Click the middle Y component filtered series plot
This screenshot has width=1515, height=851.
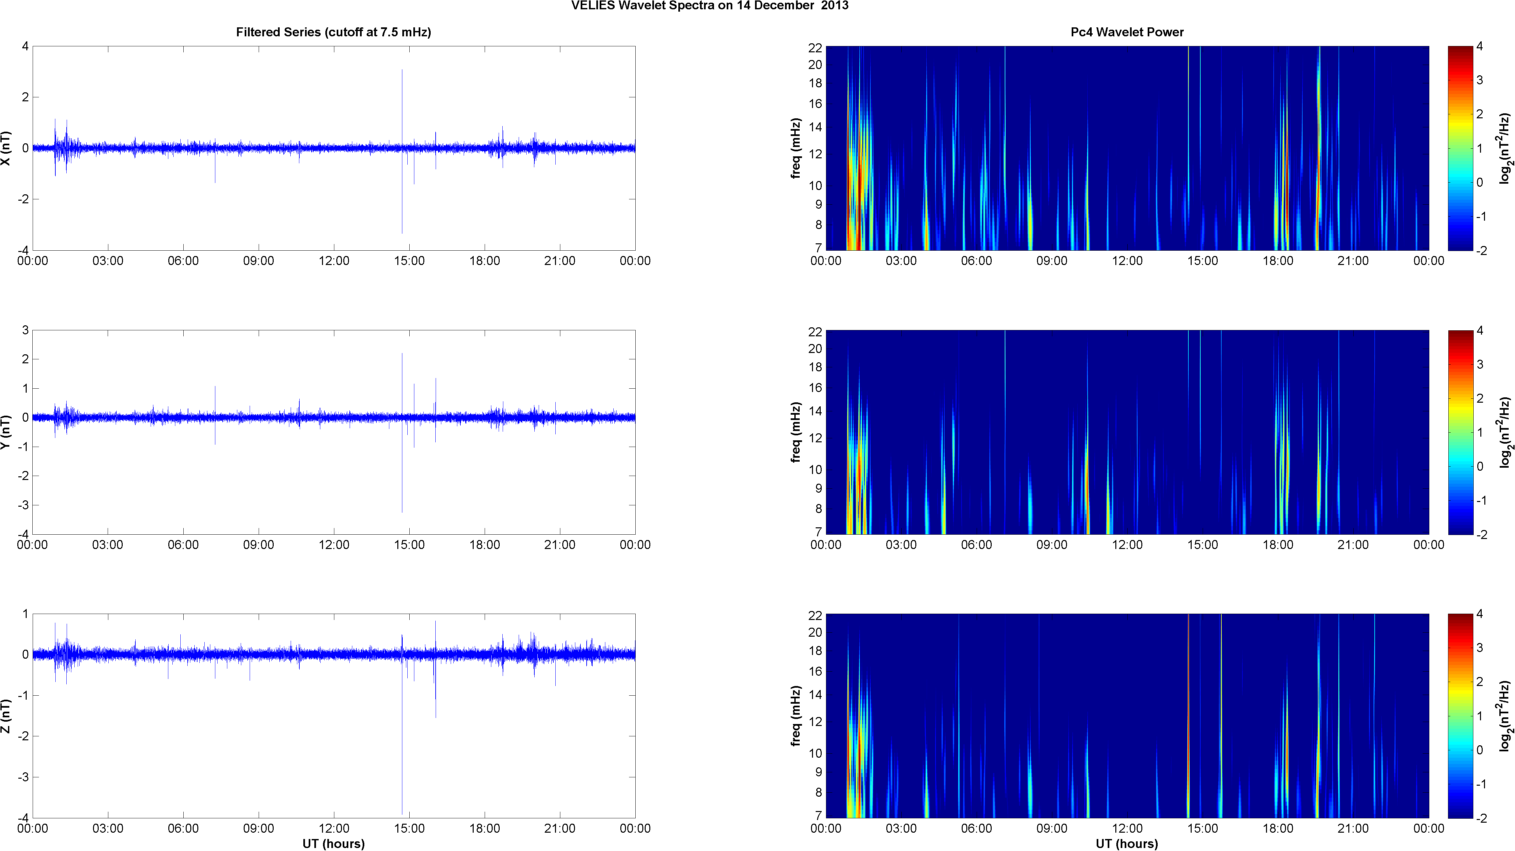[x=333, y=432]
